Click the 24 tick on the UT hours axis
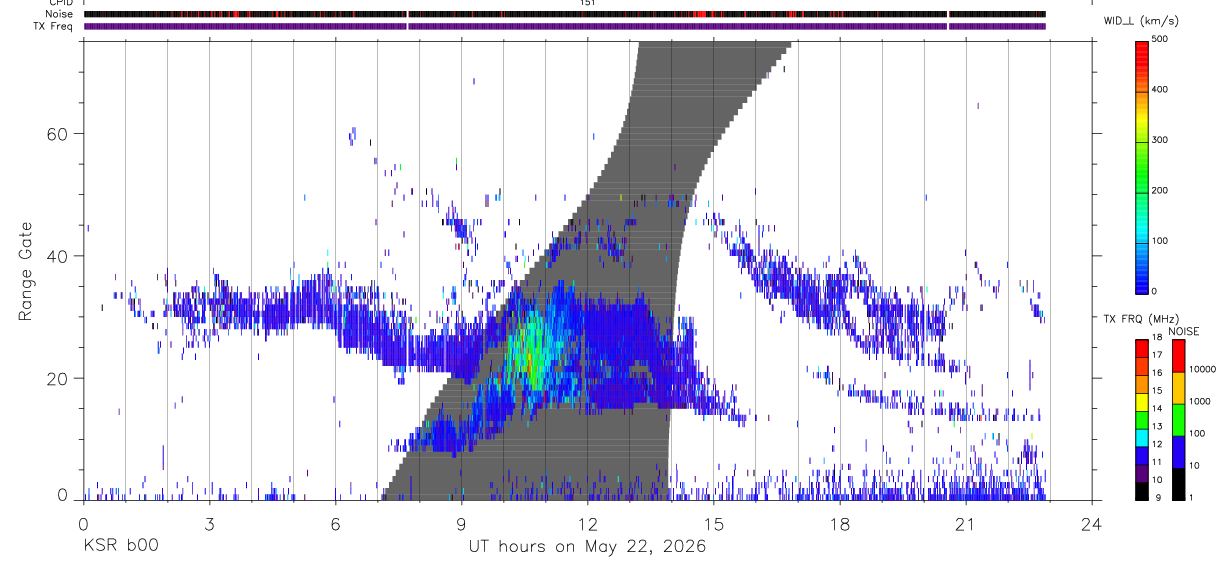This screenshot has height=567, width=1228. pyautogui.click(x=1092, y=523)
